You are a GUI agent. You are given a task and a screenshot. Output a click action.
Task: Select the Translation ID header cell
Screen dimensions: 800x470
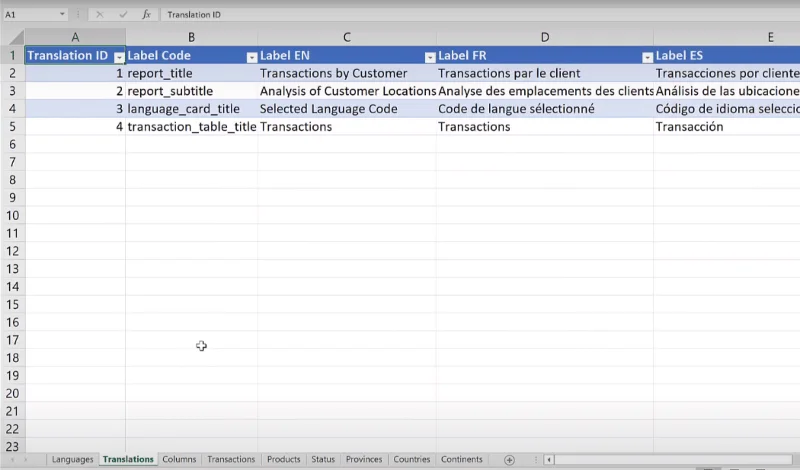click(75, 55)
